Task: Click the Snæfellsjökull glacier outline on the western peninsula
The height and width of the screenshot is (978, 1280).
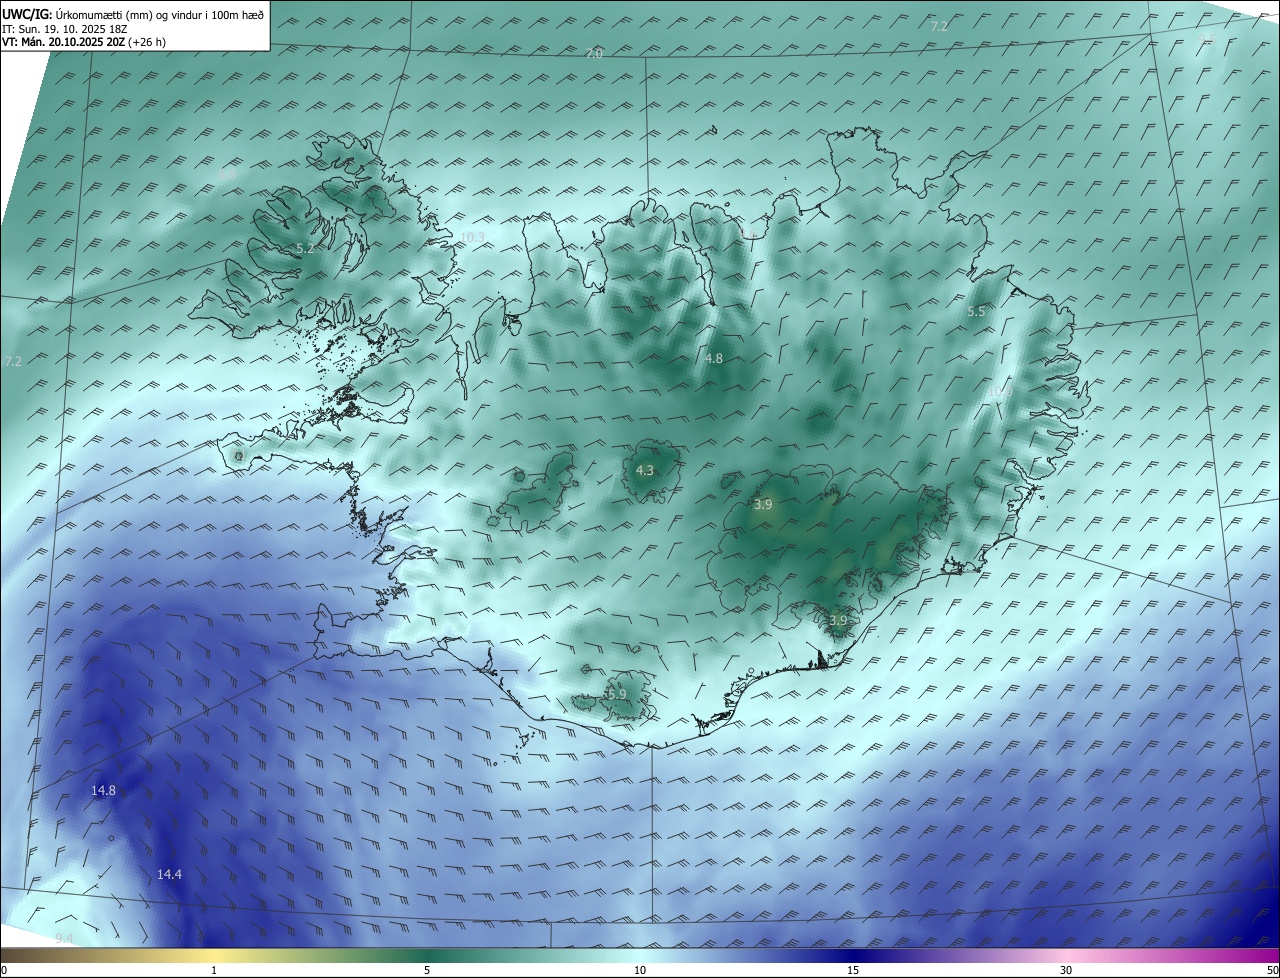Action: (x=238, y=456)
